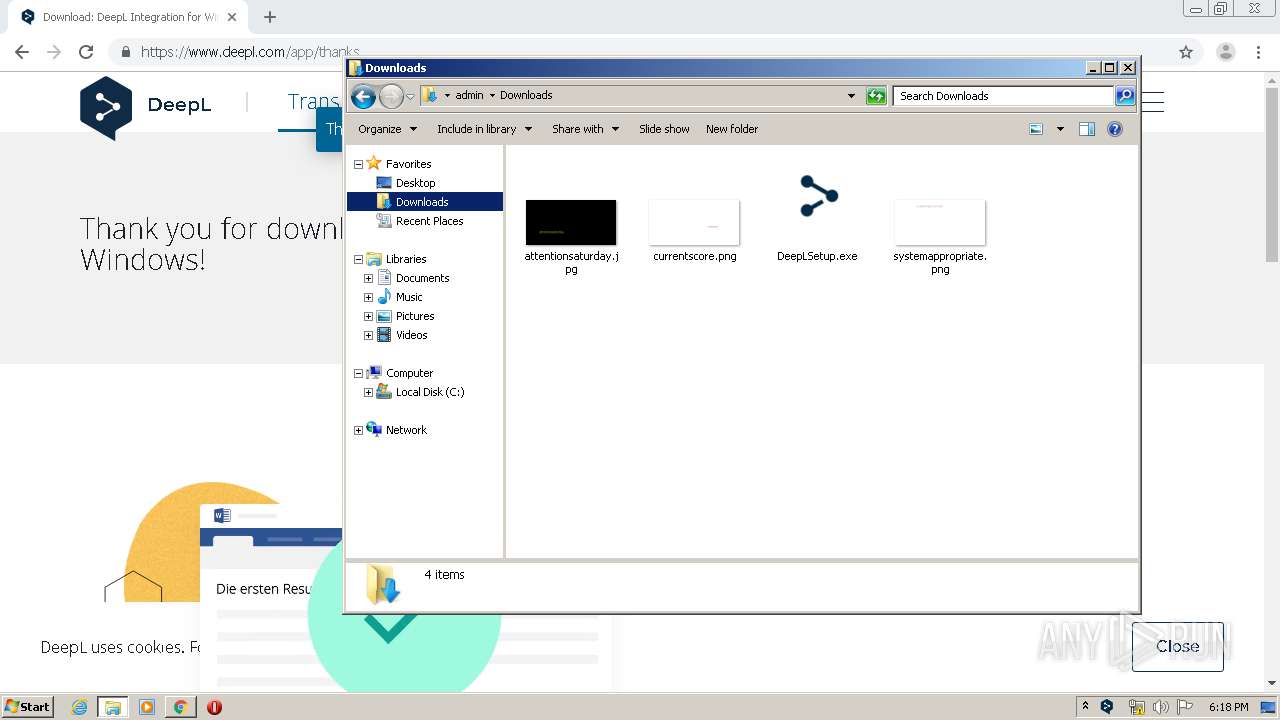Click into the Search Downloads field
This screenshot has height=720, width=1280.
(x=1003, y=96)
